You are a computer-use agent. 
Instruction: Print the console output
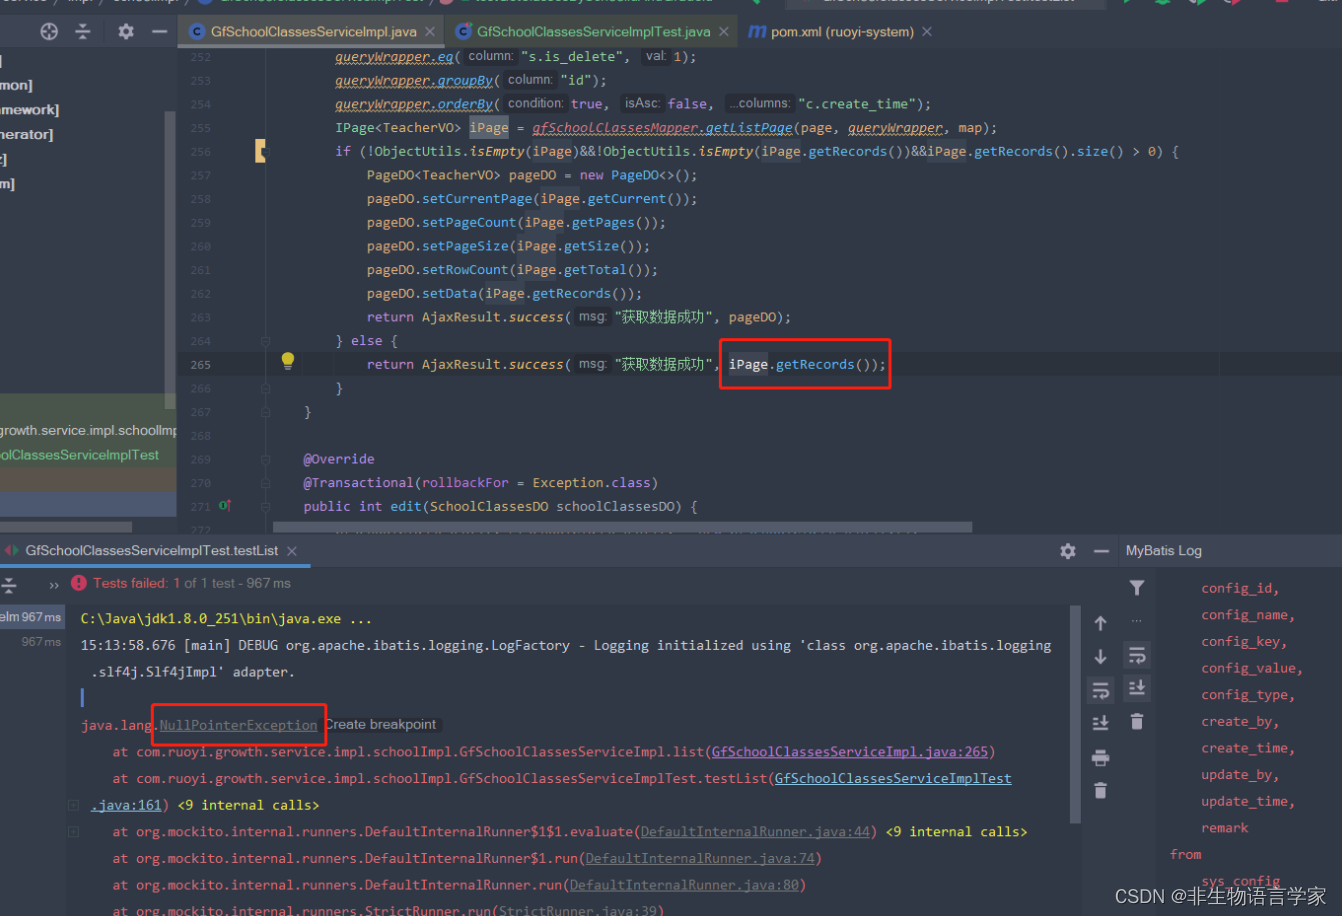point(1101,757)
